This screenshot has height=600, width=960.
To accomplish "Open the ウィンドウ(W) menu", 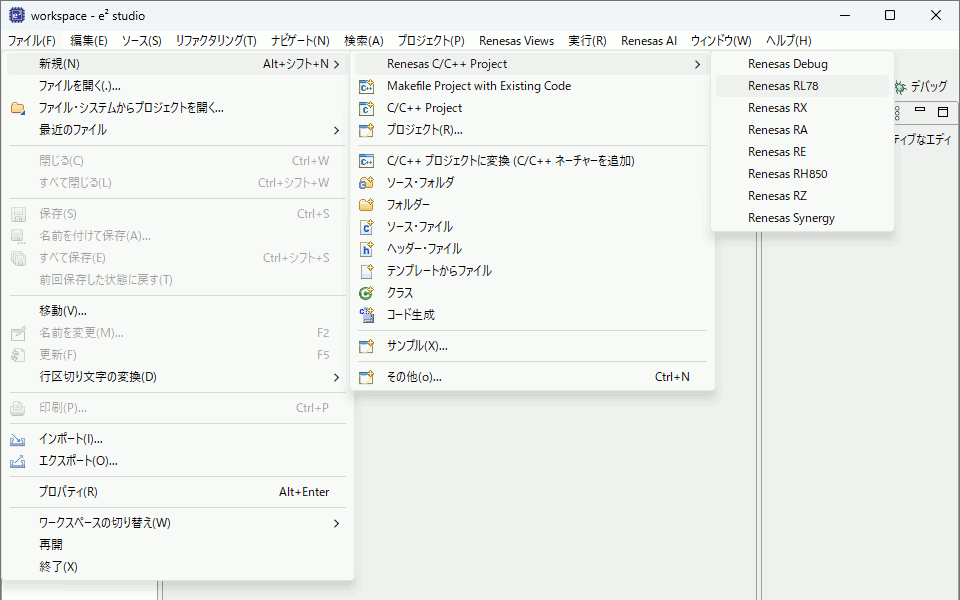I will (x=721, y=41).
